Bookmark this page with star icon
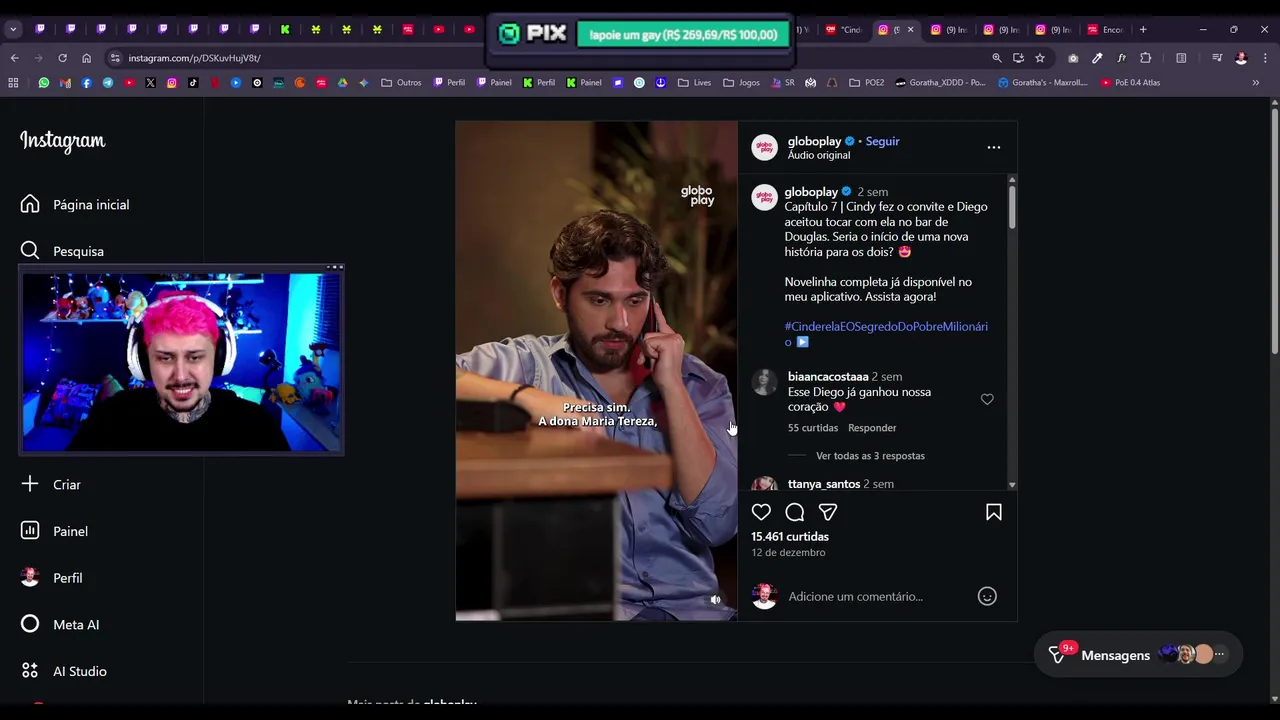 1040,58
